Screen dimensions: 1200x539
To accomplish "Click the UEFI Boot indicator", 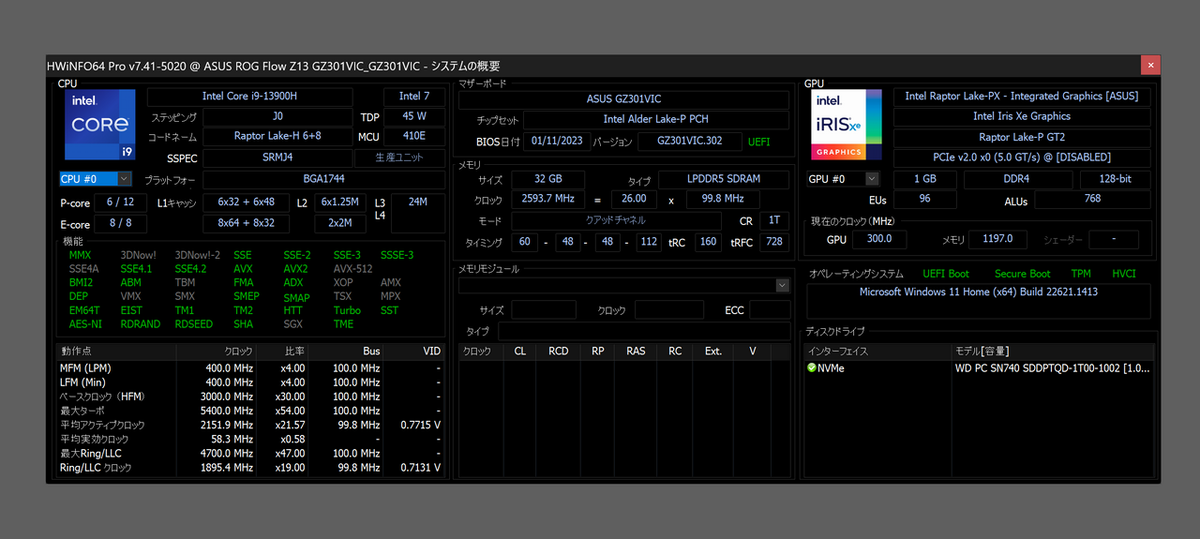I will 945,274.
